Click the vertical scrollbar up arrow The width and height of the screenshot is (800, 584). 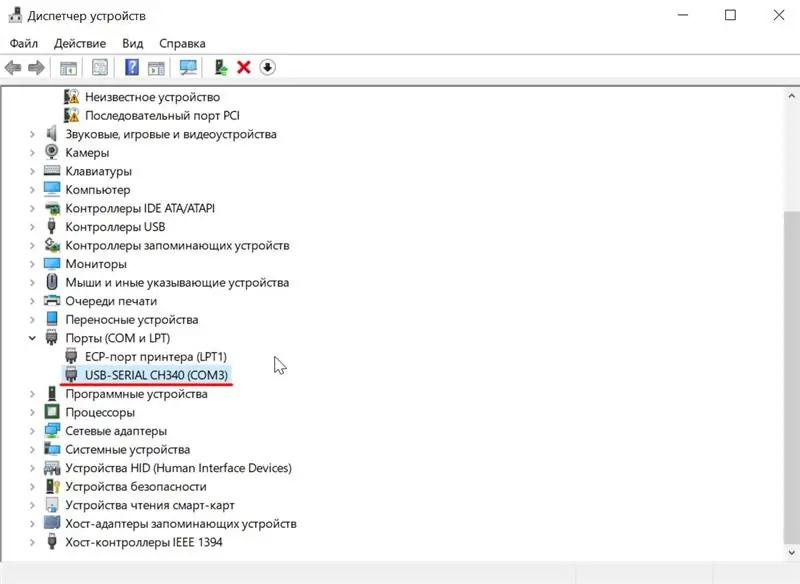[791, 96]
